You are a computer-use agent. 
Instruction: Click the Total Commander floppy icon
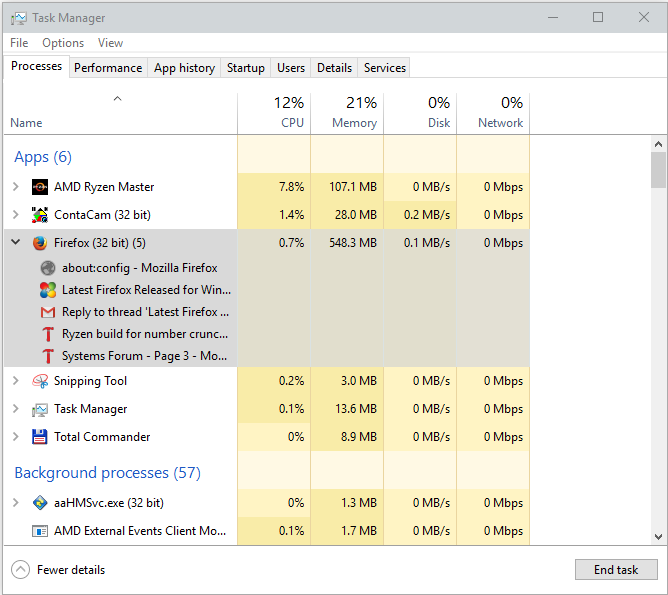40,437
